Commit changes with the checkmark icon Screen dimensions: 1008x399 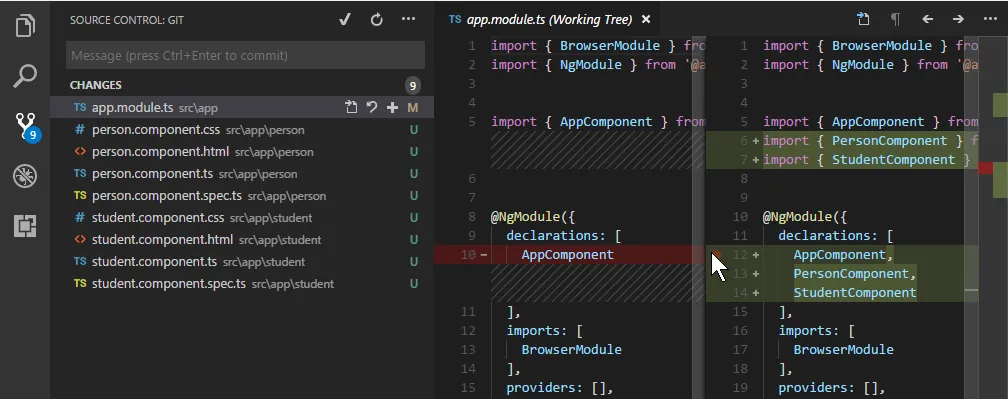click(345, 19)
